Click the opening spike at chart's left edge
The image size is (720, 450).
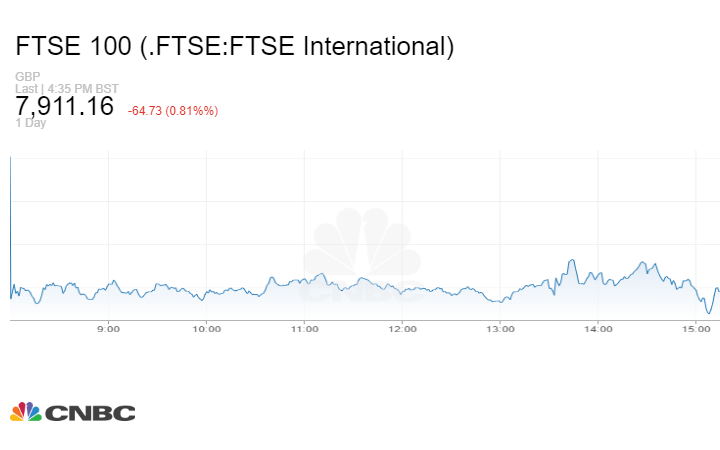(x=10, y=200)
